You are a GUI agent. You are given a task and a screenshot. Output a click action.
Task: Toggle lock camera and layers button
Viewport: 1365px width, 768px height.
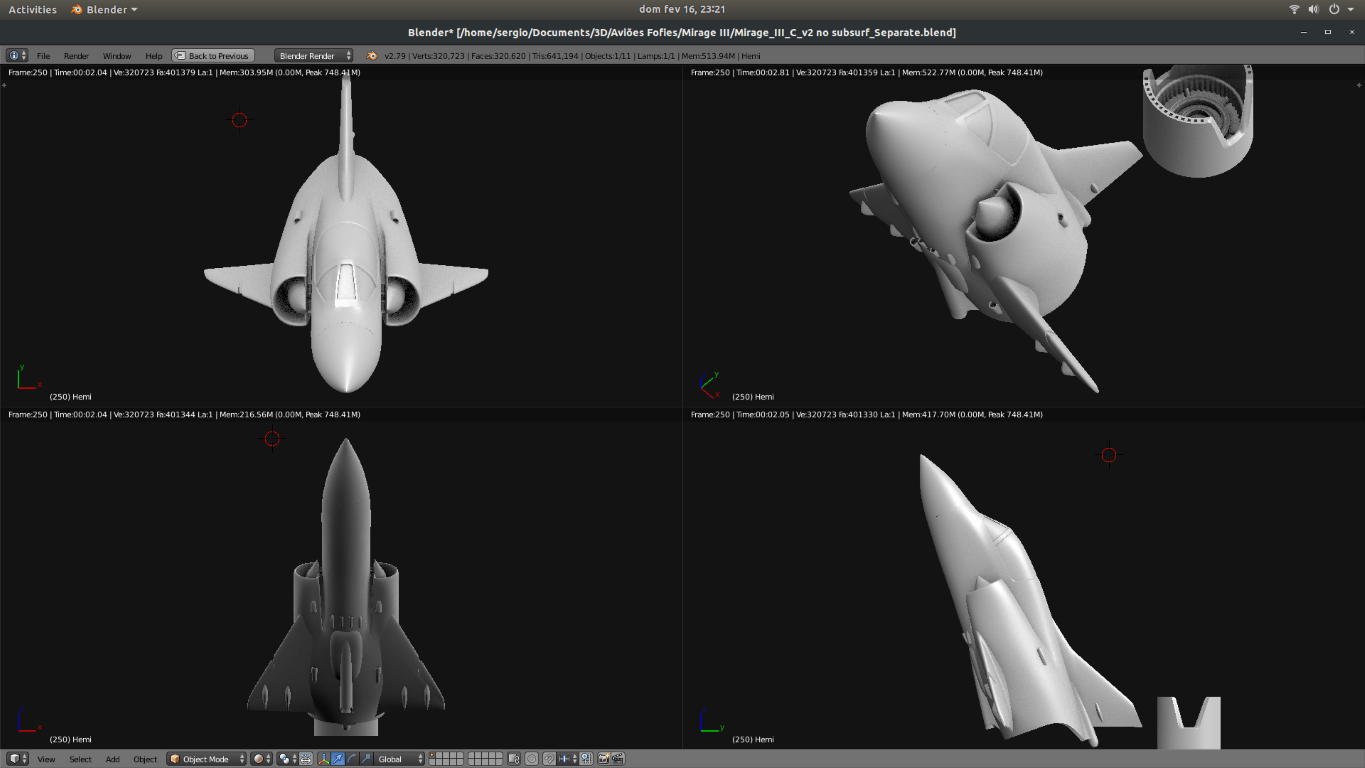514,759
